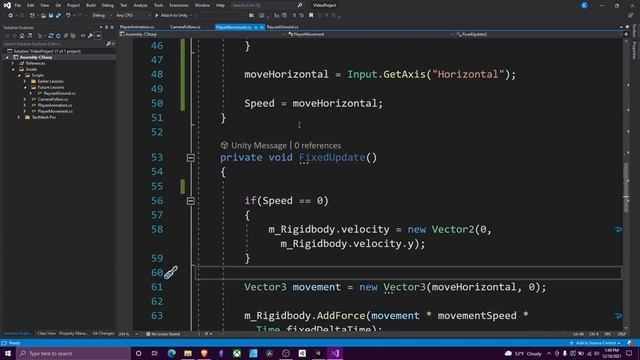This screenshot has width=640, height=360.
Task: Click the Solution Explorer home icon
Action: (22, 36)
